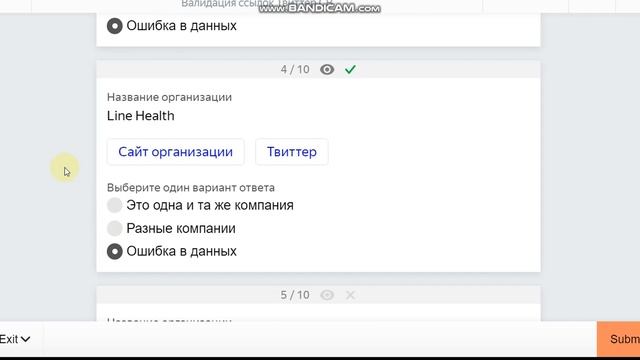The width and height of the screenshot is (640, 360).
Task: Click the '4 / 10' task counter
Action: (x=295, y=69)
